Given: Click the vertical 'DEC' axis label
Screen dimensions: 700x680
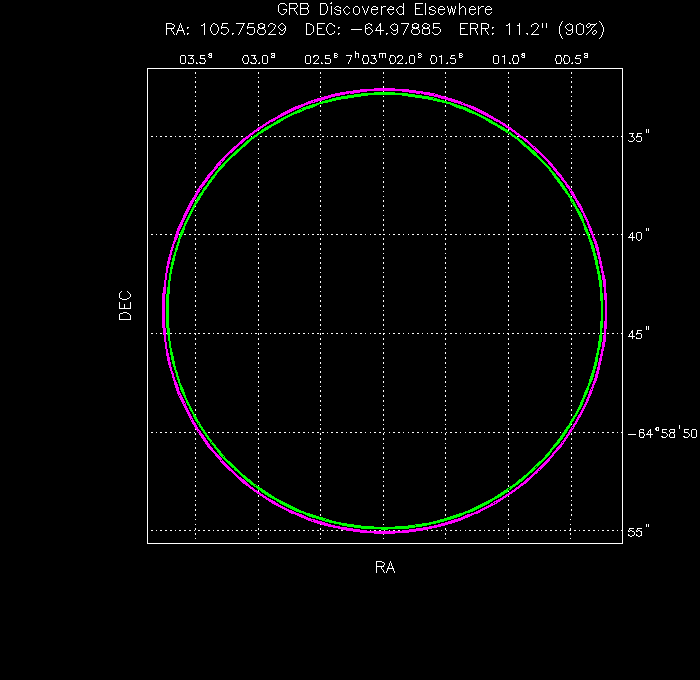Looking at the screenshot, I should (x=125, y=306).
